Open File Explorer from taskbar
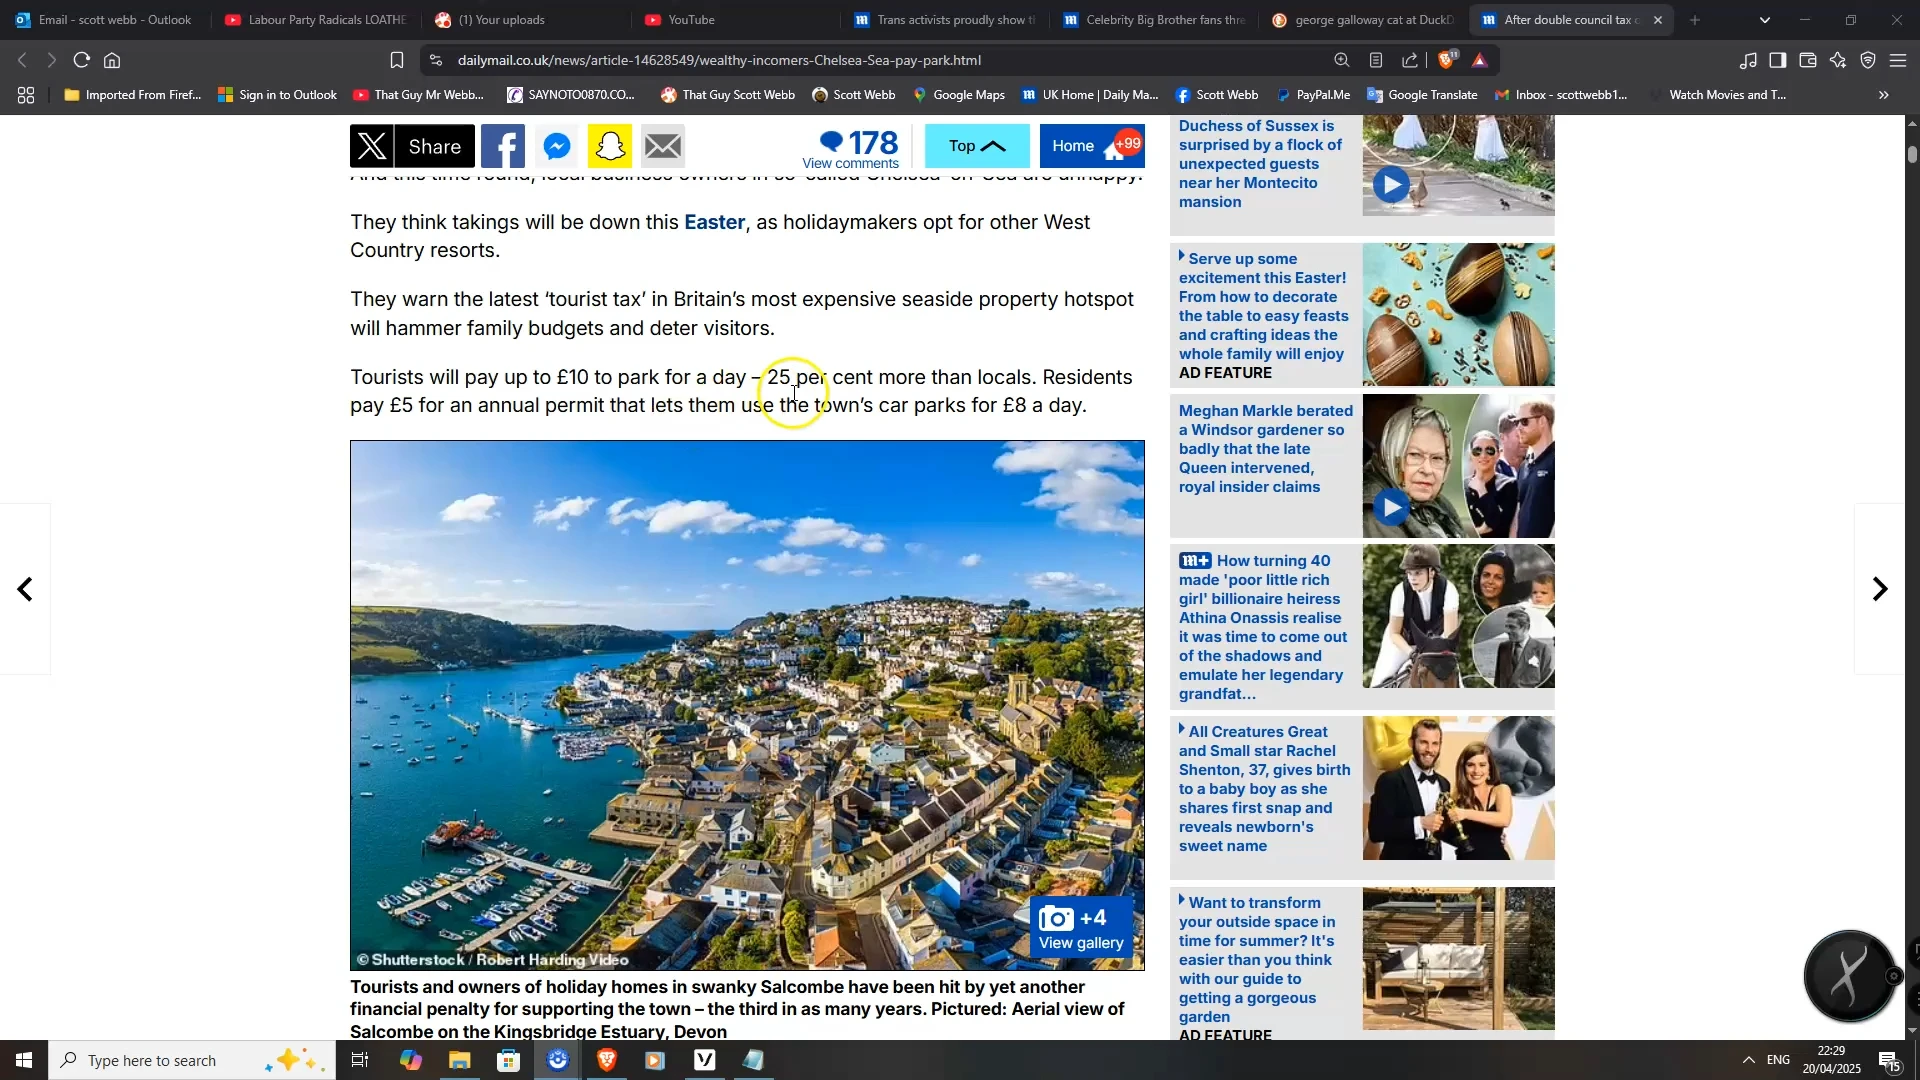 459,1060
